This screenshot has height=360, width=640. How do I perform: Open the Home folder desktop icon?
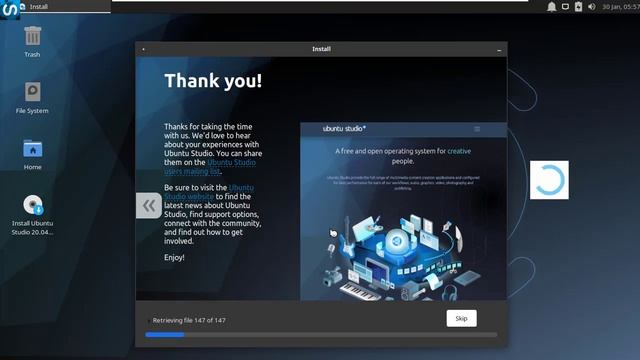coord(32,154)
